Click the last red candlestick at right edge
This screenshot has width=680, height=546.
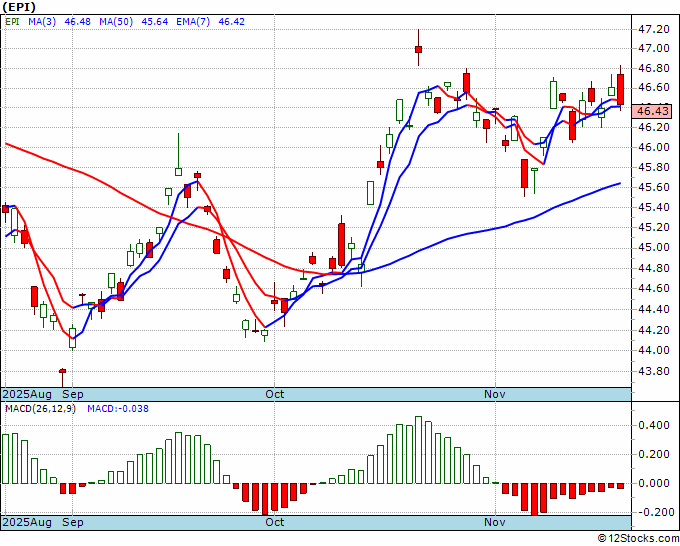pyautogui.click(x=621, y=89)
